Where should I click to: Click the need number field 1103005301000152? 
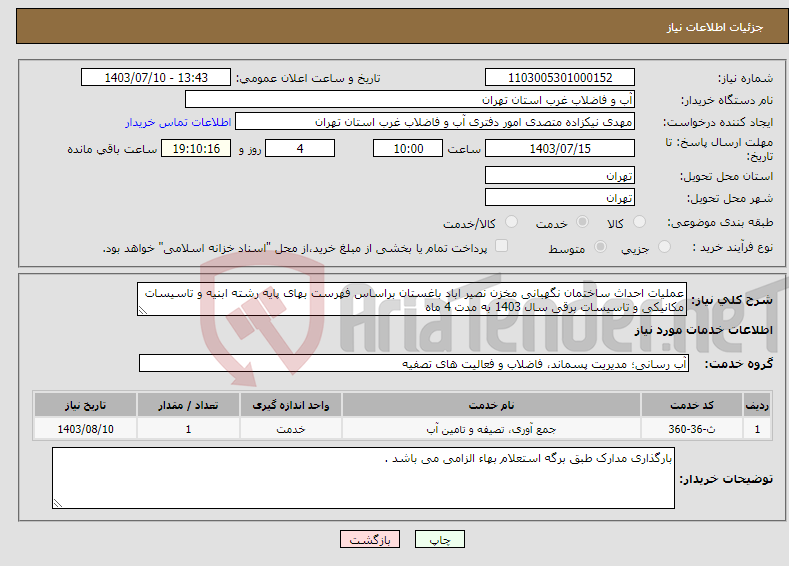pos(560,77)
